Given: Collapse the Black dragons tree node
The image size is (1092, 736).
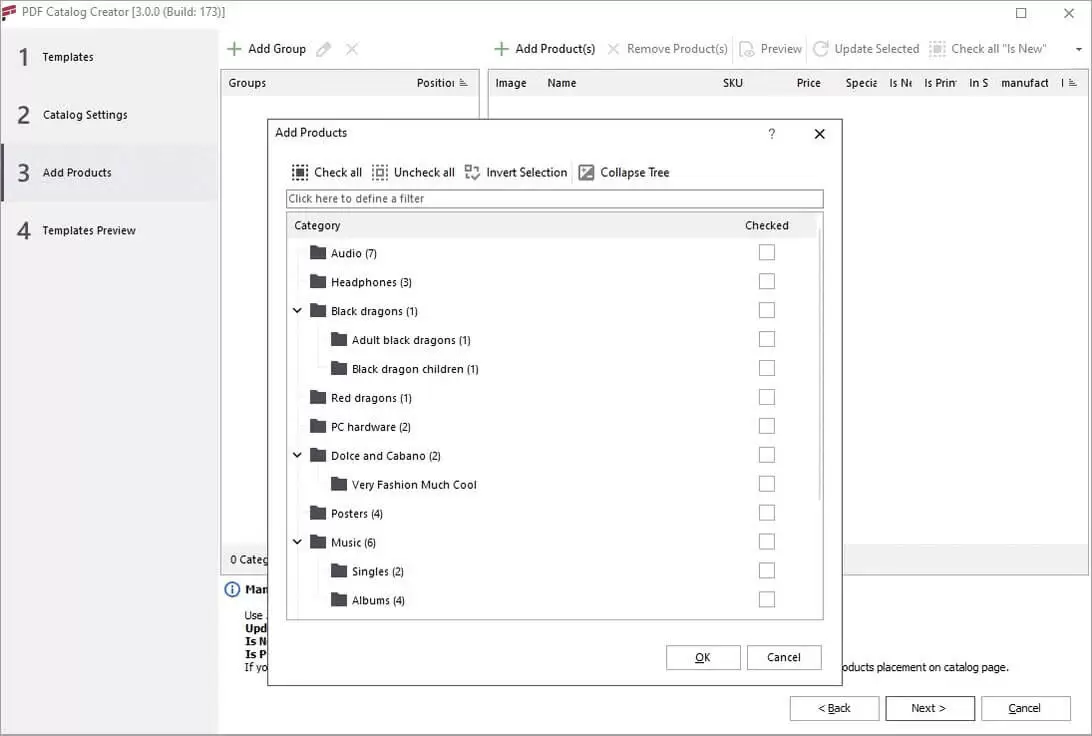Looking at the screenshot, I should click(x=298, y=311).
